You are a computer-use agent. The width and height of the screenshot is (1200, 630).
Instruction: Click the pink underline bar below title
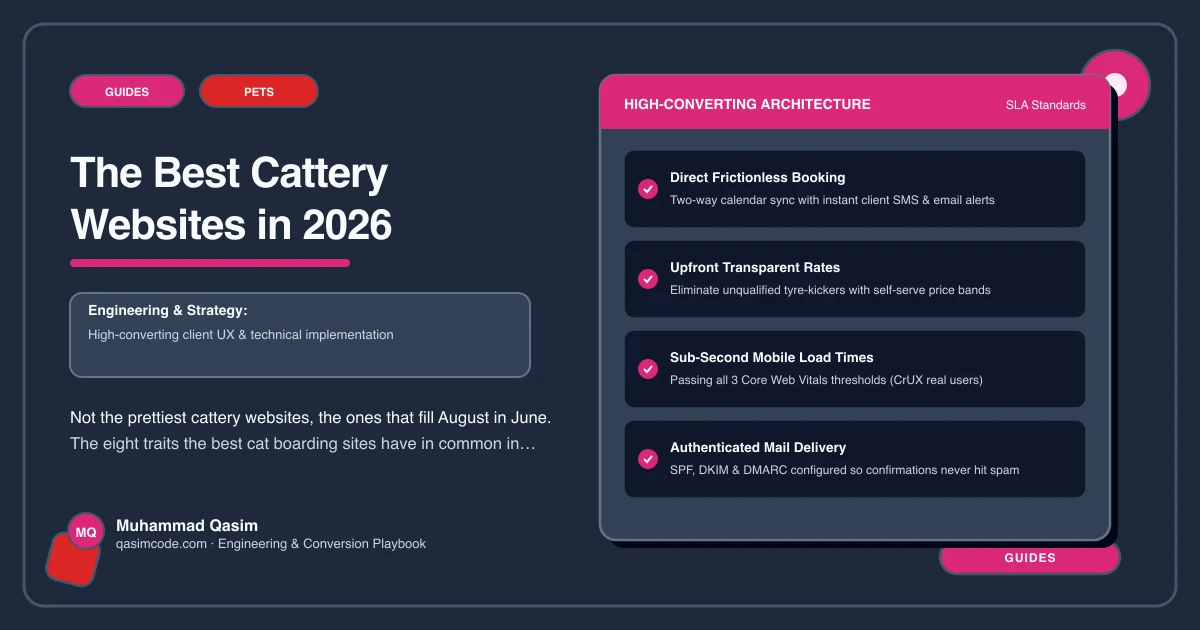pos(210,263)
